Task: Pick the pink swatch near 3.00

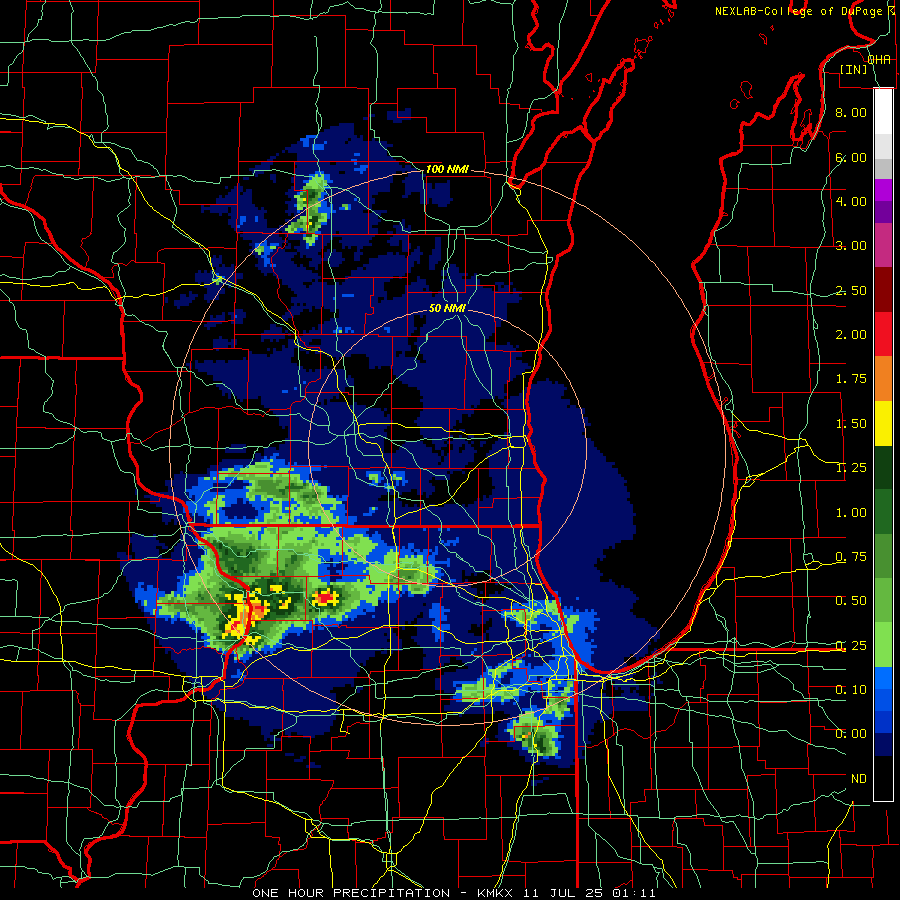Action: [x=883, y=245]
